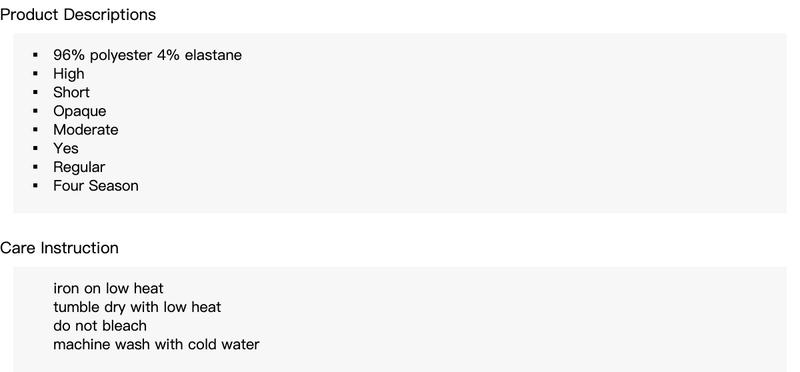Click the High list item
The height and width of the screenshot is (372, 800).
pos(69,74)
